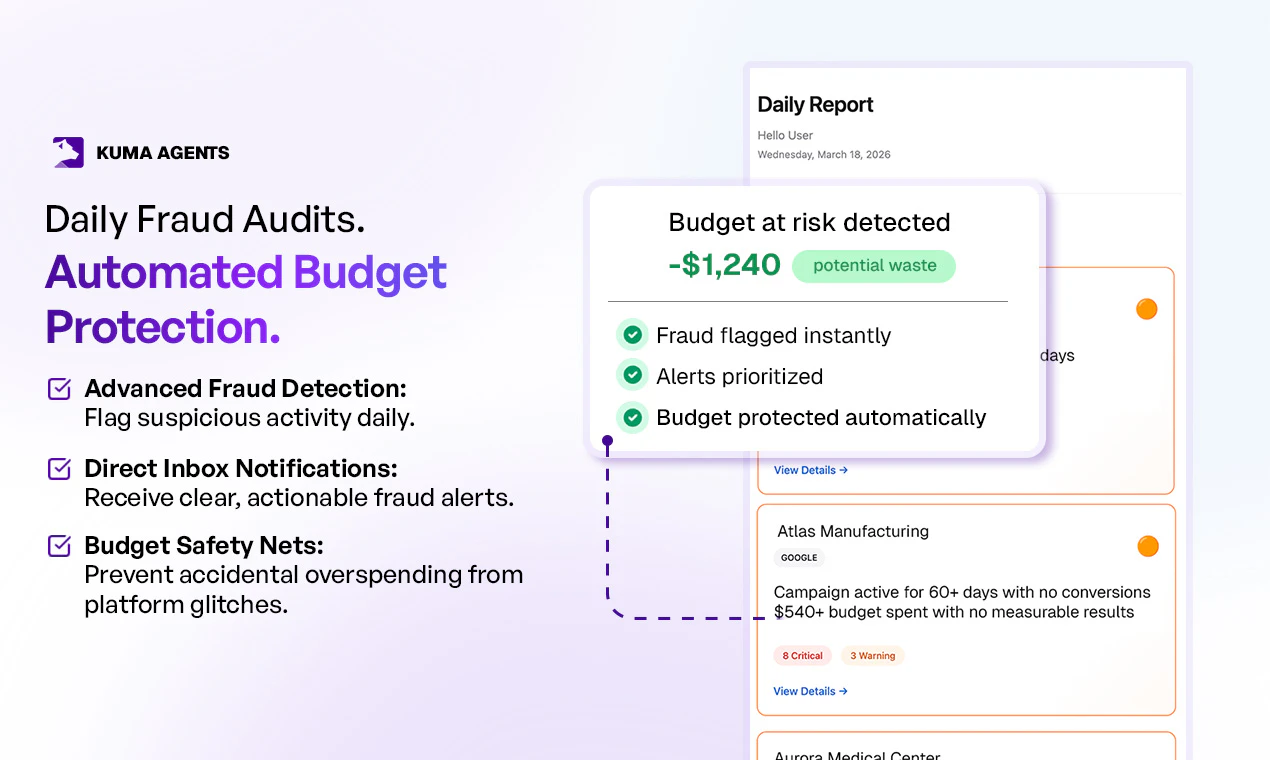1270x760 pixels.
Task: Click the orange status dot on Atlas Manufacturing card
Action: (x=1147, y=546)
